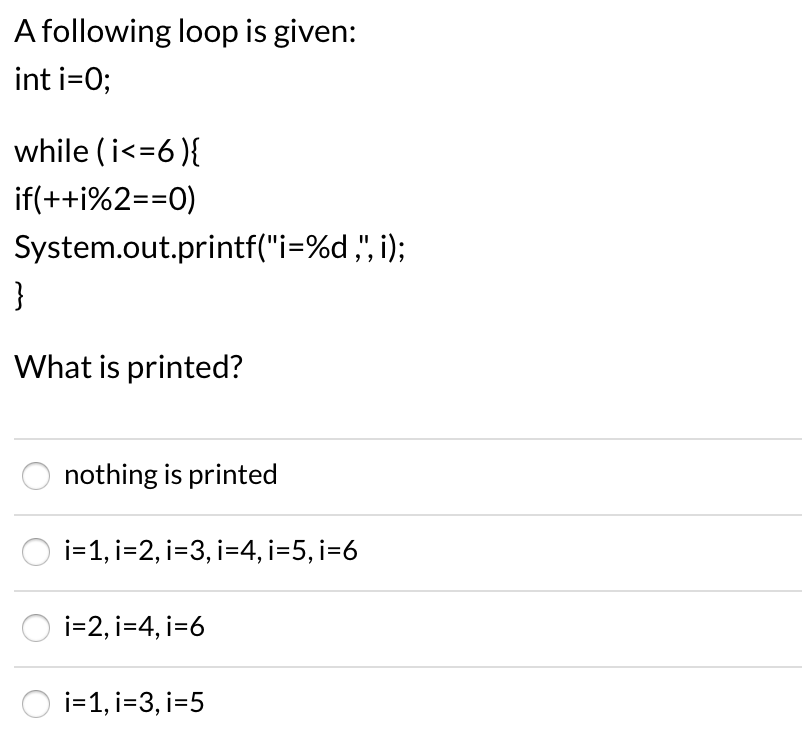Click the "if(++i%2==0)" code line
The image size is (802, 740).
[x=104, y=199]
